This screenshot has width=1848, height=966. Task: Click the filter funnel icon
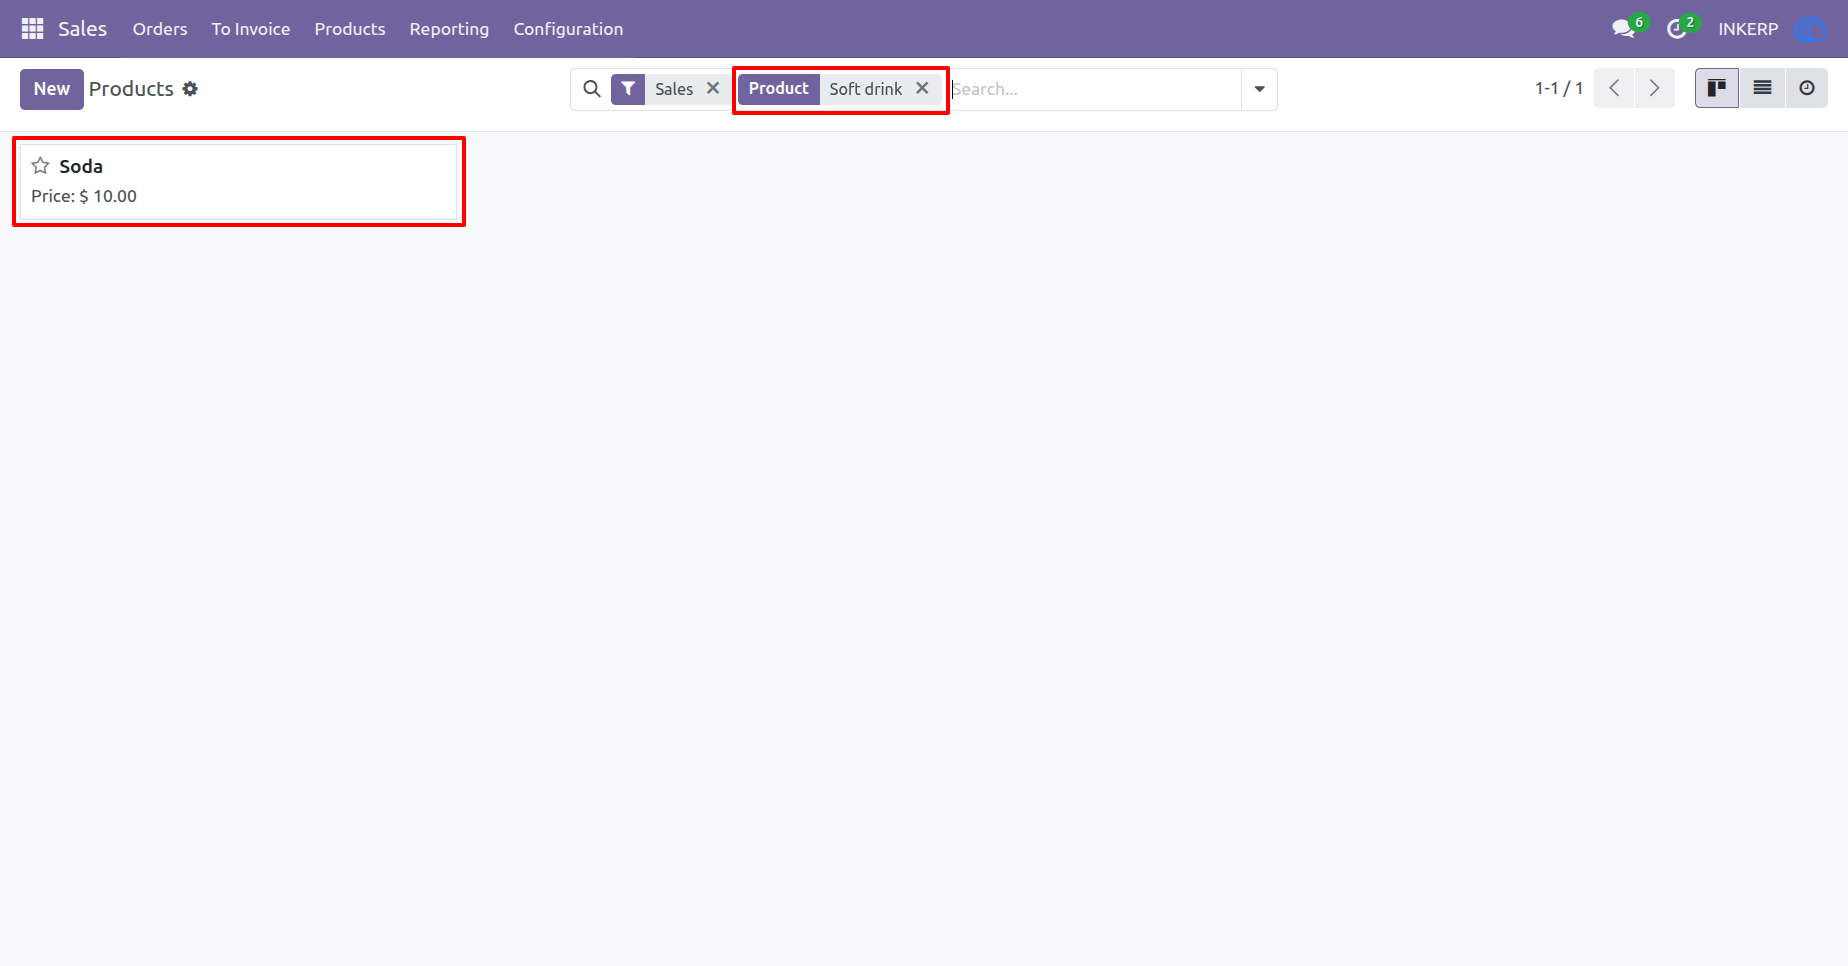[628, 89]
